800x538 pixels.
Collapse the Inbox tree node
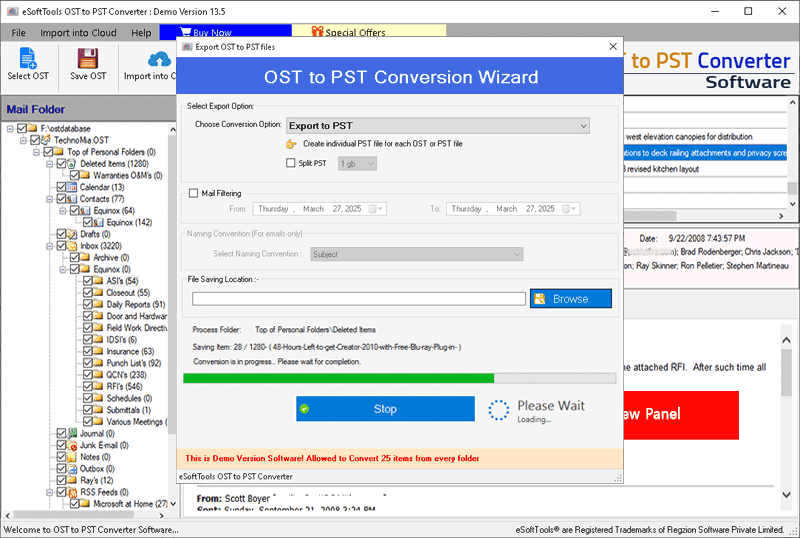[50, 246]
